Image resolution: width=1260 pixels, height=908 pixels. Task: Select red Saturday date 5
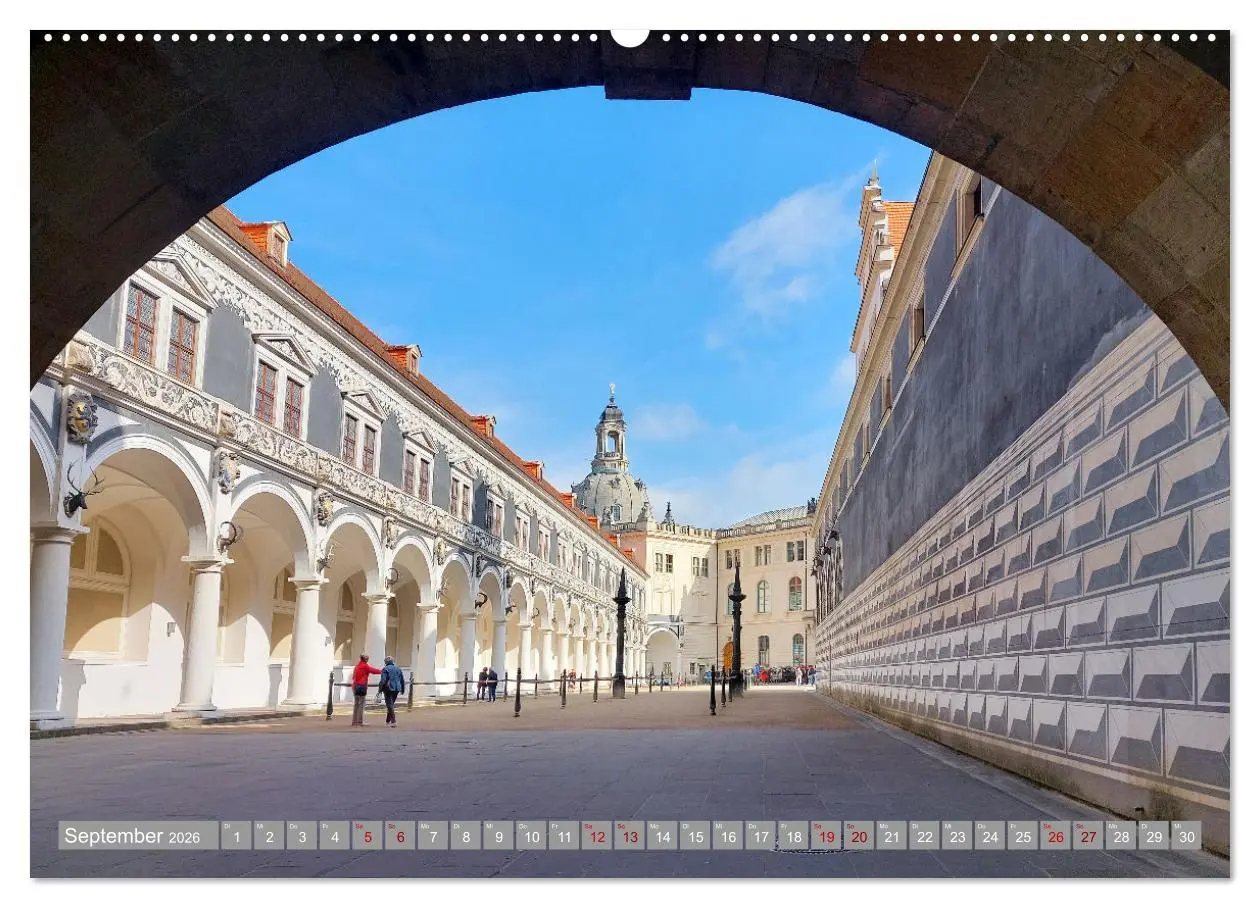(x=367, y=836)
